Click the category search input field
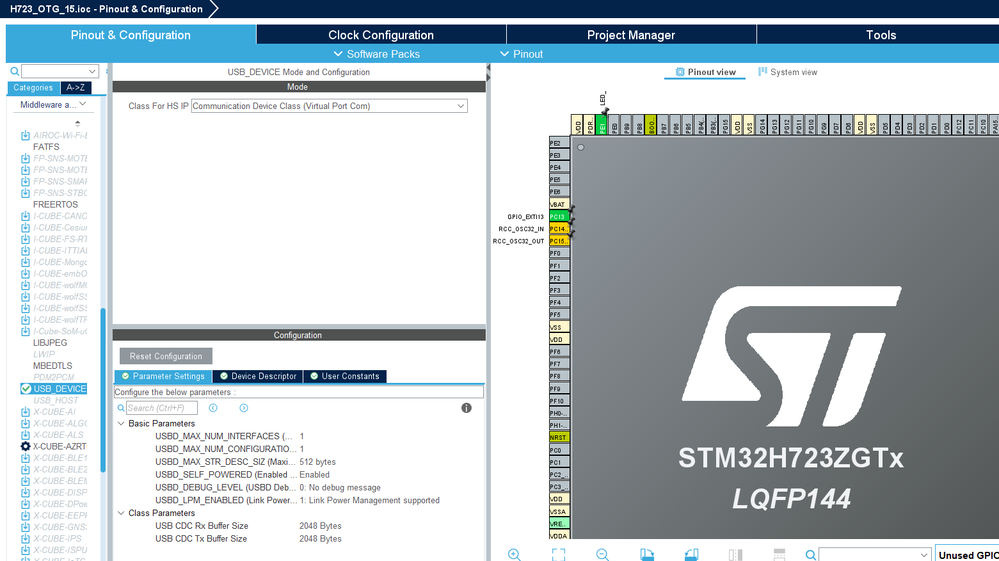The image size is (999, 561). pyautogui.click(x=55, y=71)
